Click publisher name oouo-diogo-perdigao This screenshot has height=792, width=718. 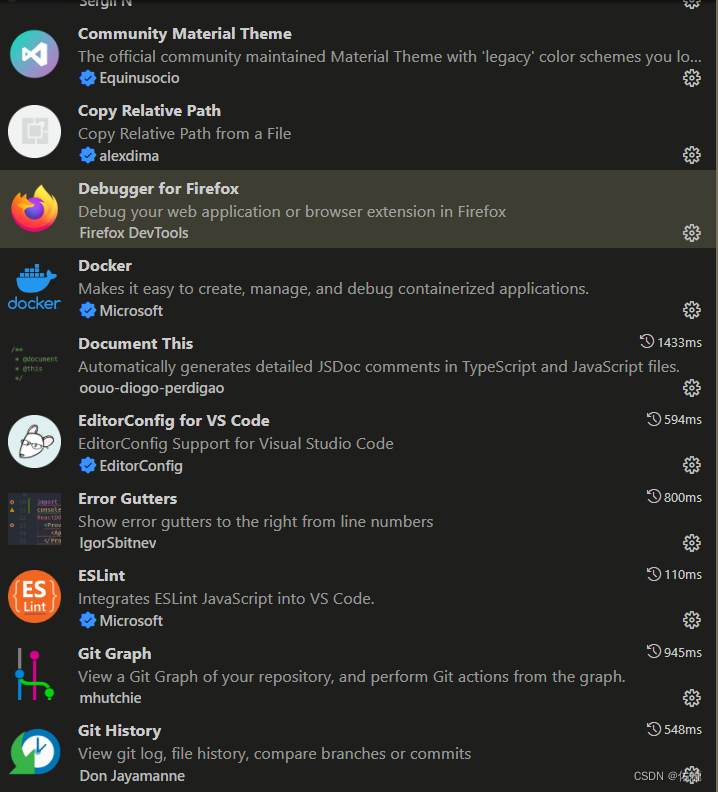point(152,388)
